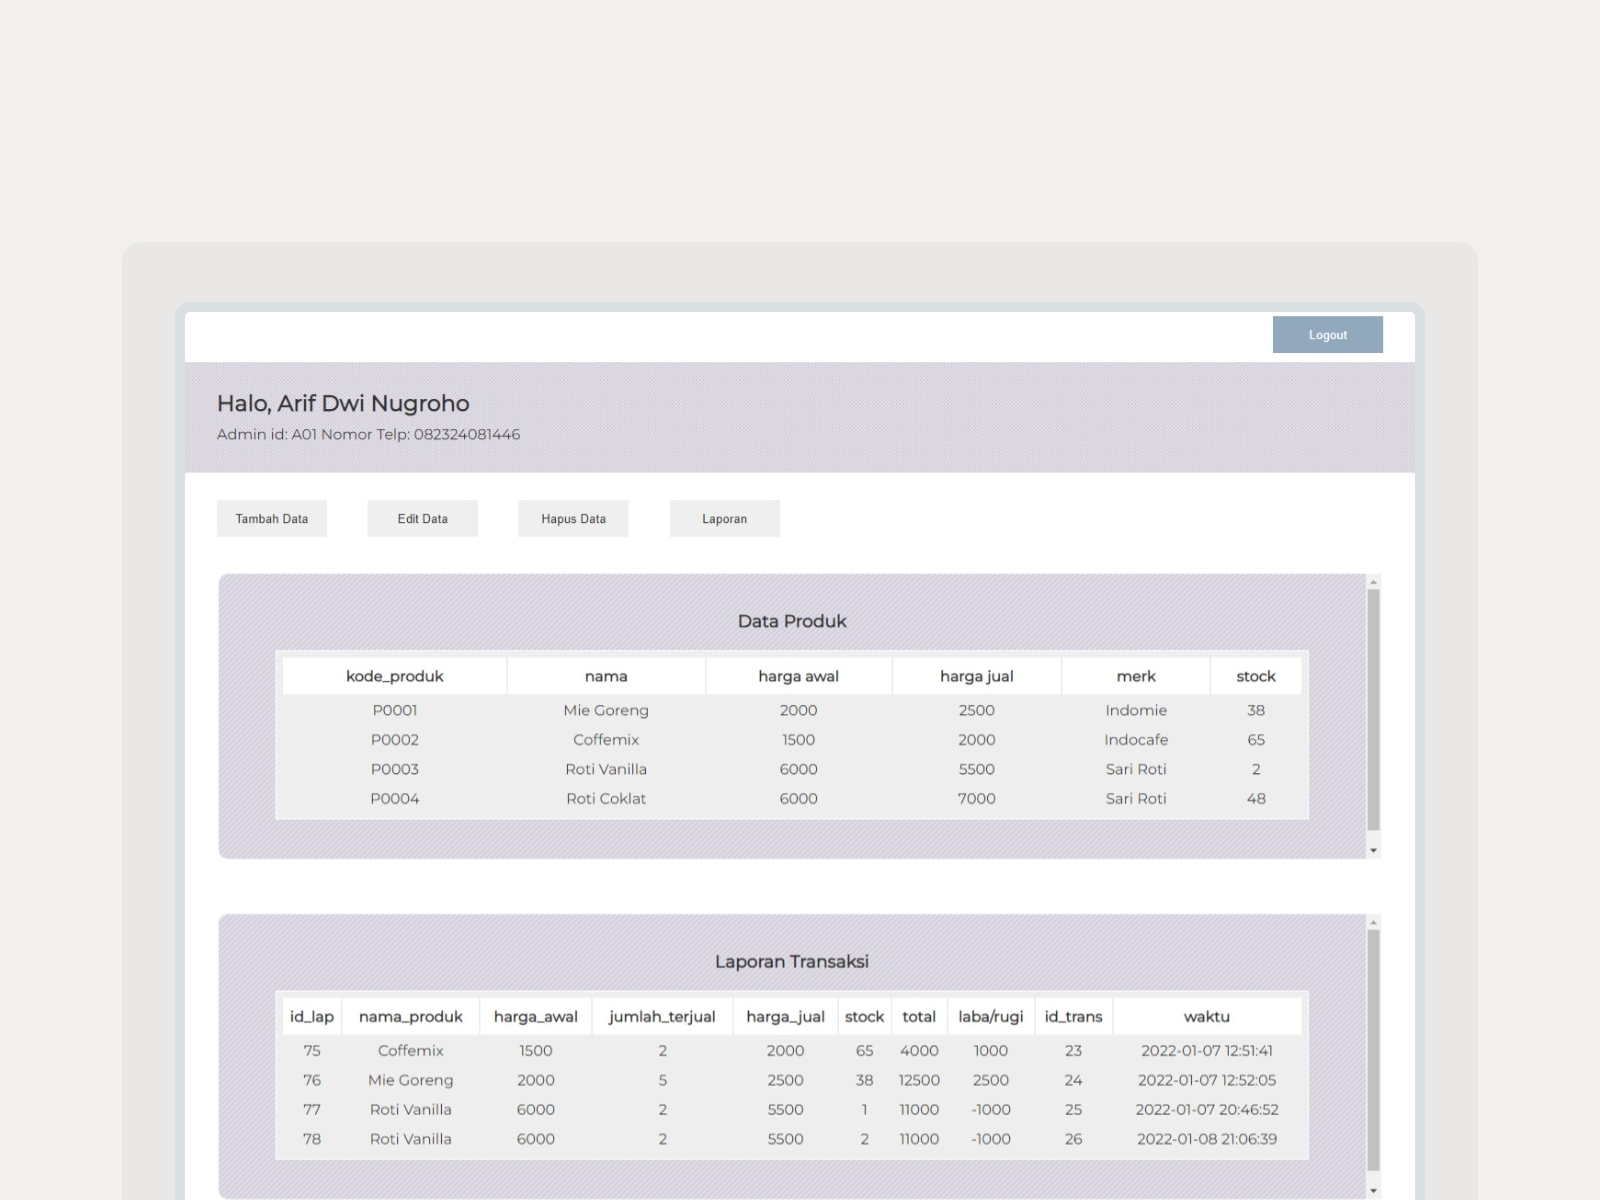This screenshot has height=1200, width=1600.
Task: Select product code P0004
Action: 395,799
